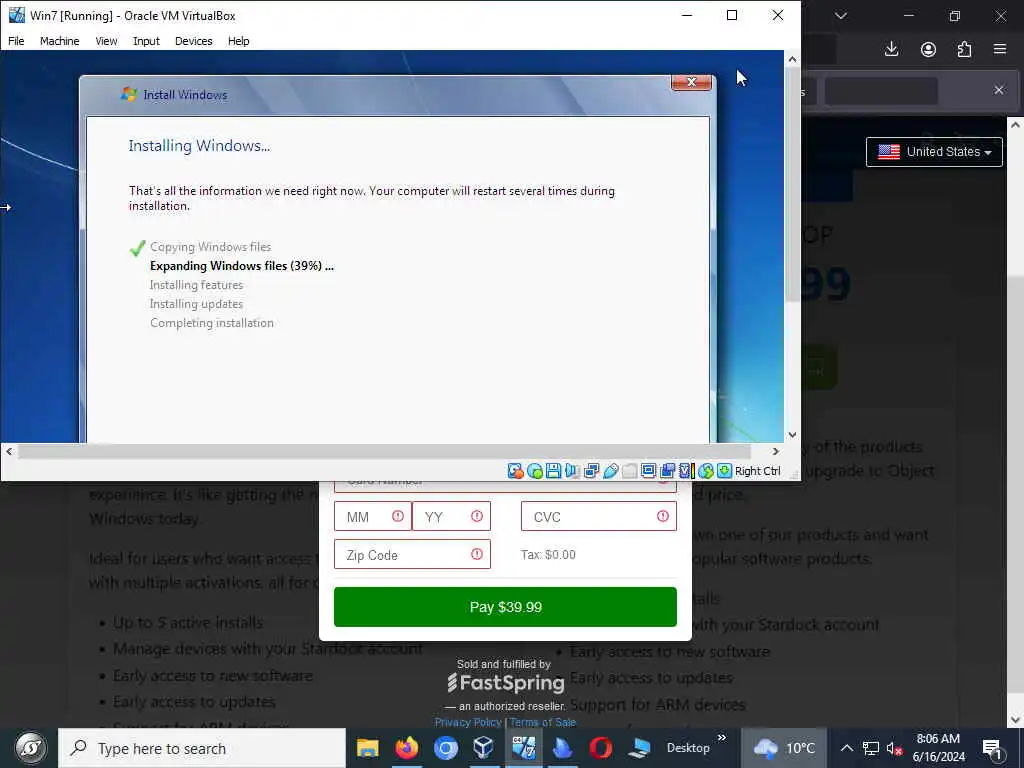Click the virtualization features status icon
The height and width of the screenshot is (768, 1024).
click(686, 471)
